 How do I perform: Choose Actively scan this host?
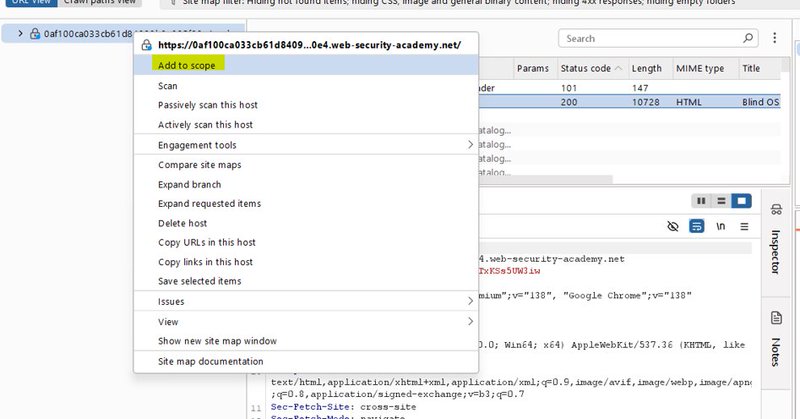(x=306, y=125)
